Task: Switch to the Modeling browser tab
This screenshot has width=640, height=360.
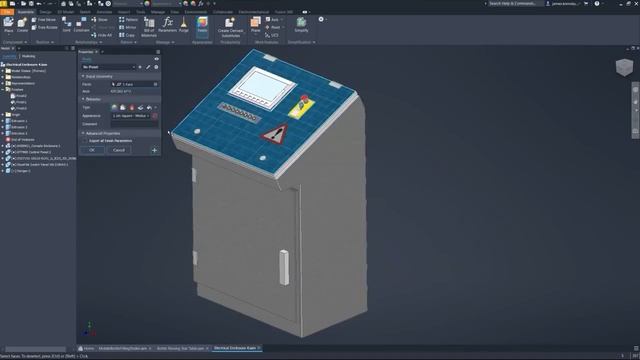Action: pyautogui.click(x=29, y=56)
